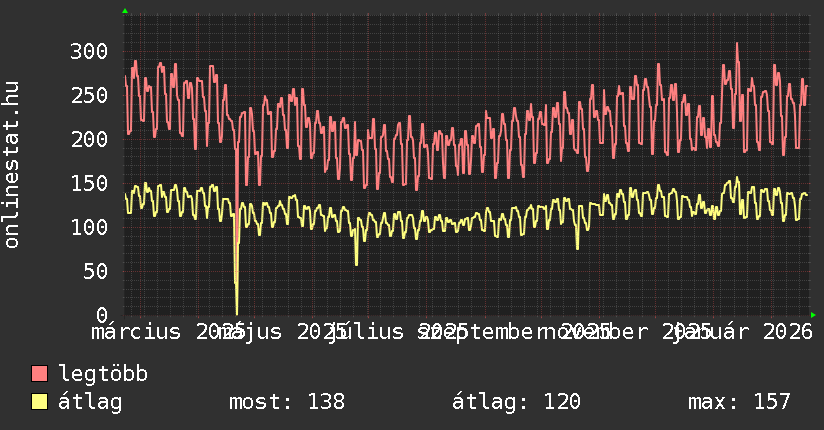824x430 pixels.
Task: Click the green arrow ending the x-axis
Action: (x=811, y=314)
